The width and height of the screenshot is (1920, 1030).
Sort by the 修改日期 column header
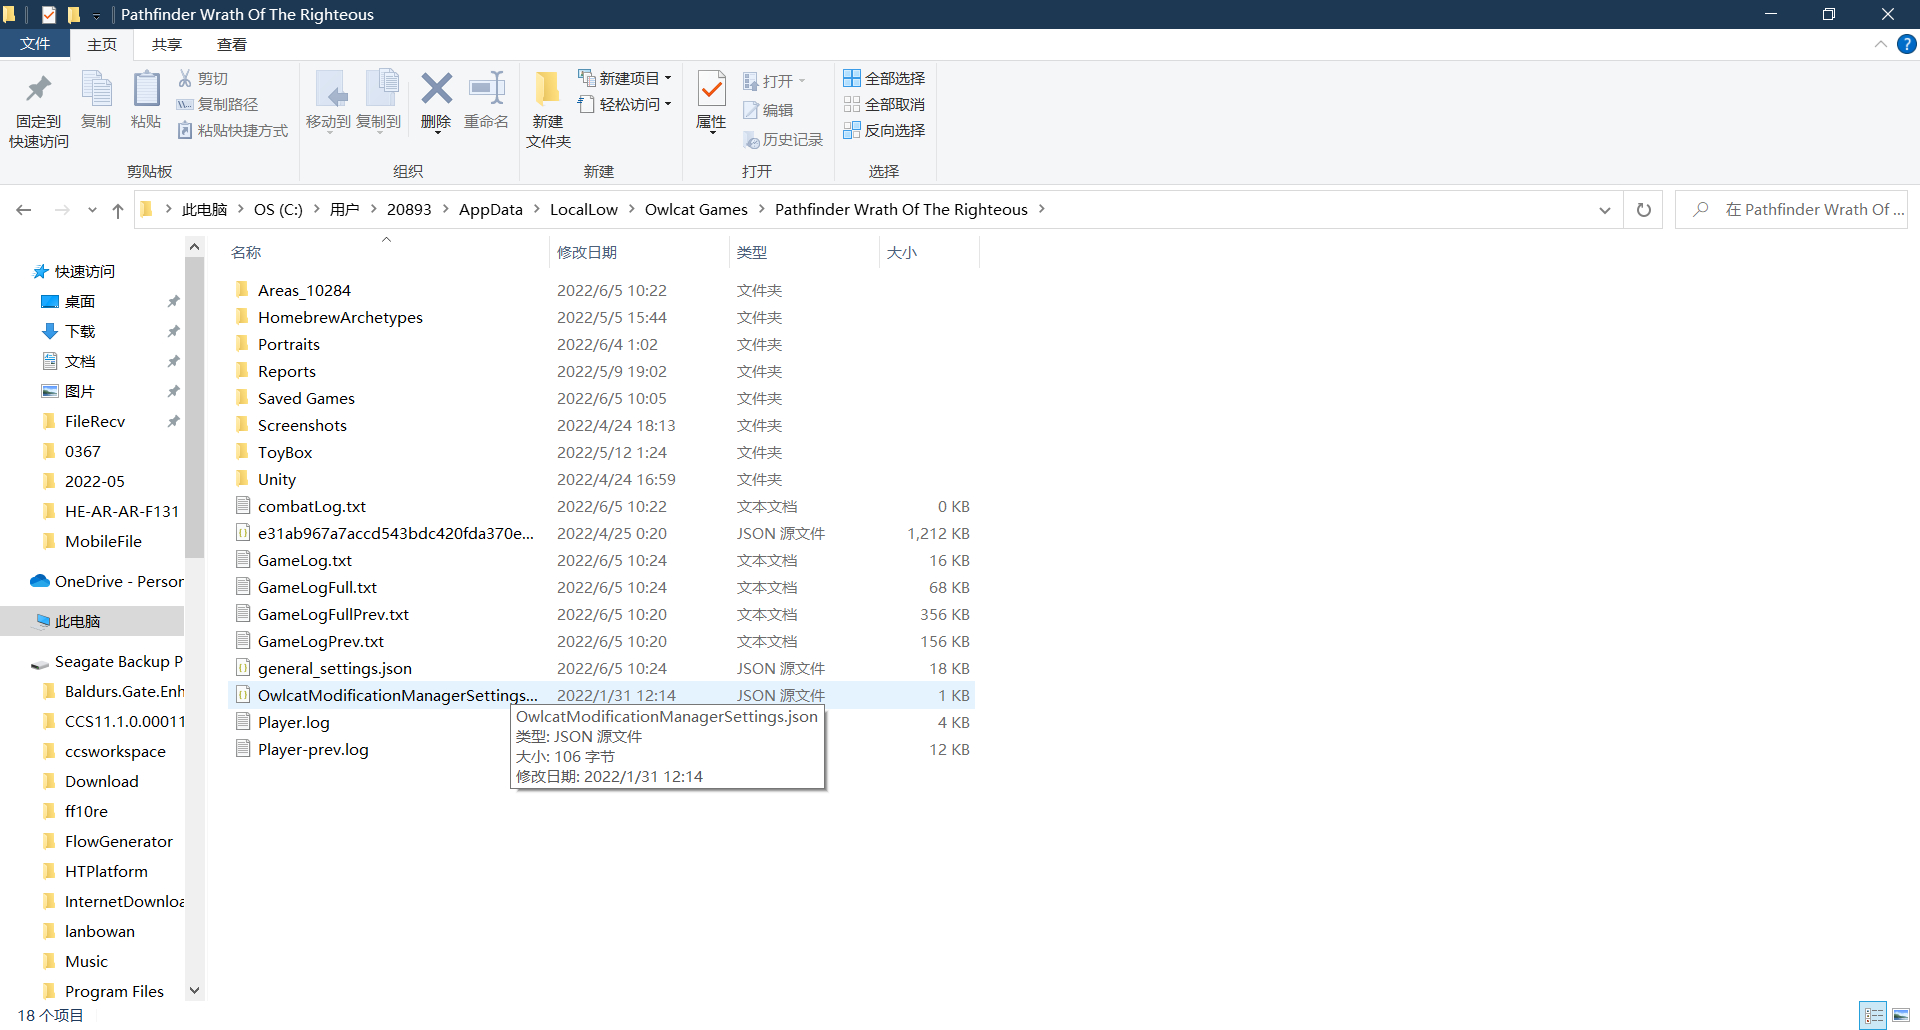tap(639, 252)
